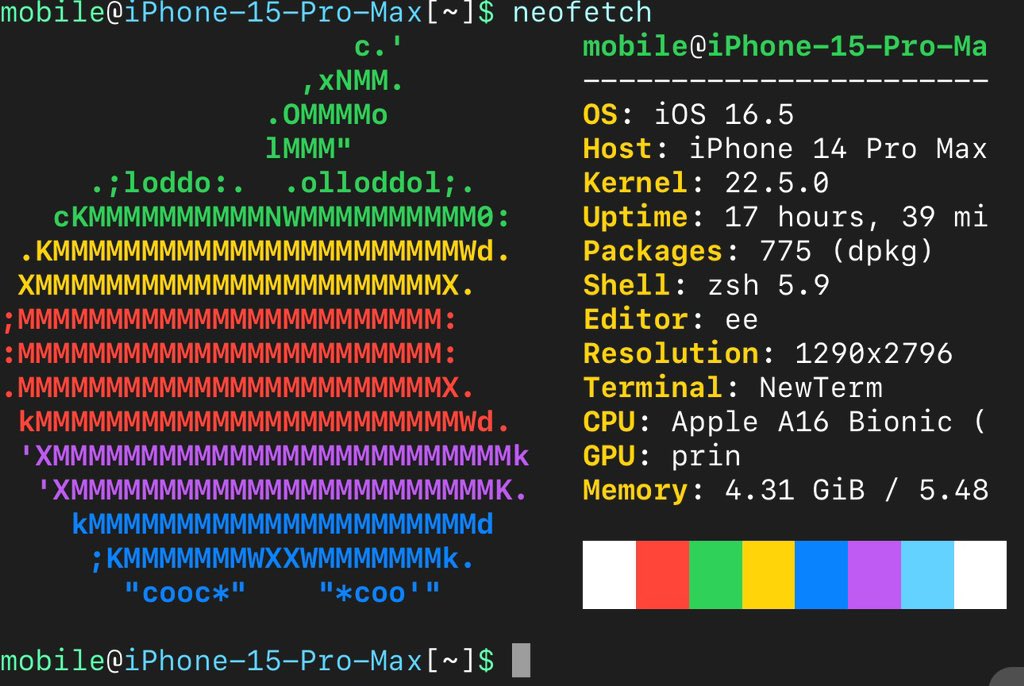Select the 'iPhone 14 Pro Max' value

click(x=838, y=149)
